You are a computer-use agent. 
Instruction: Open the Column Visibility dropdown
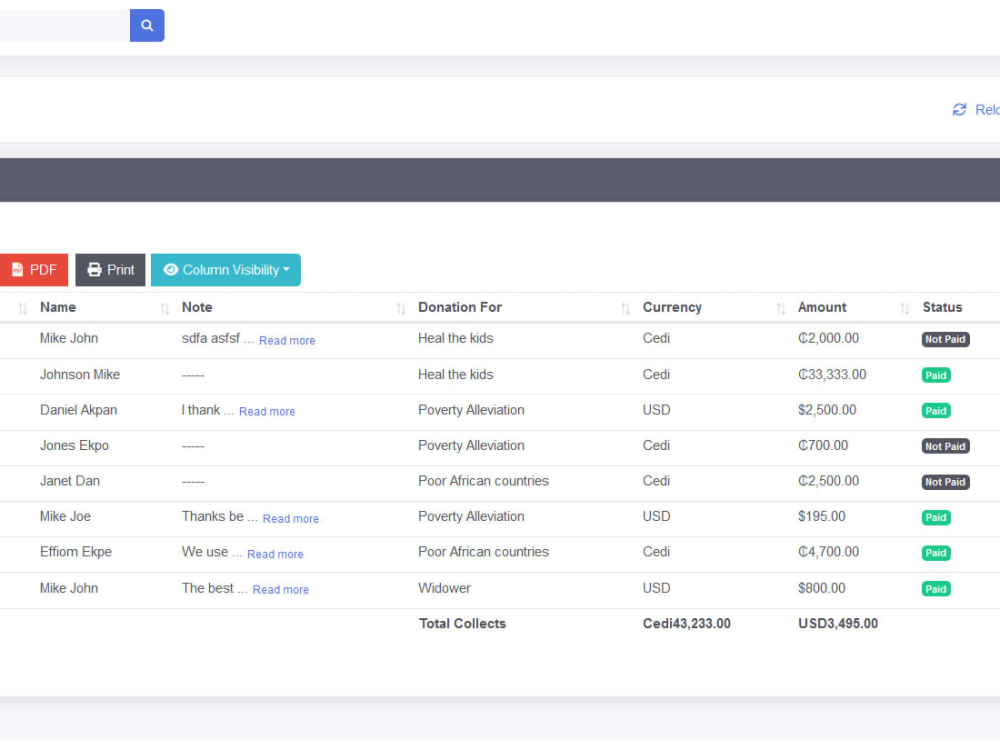coord(226,270)
